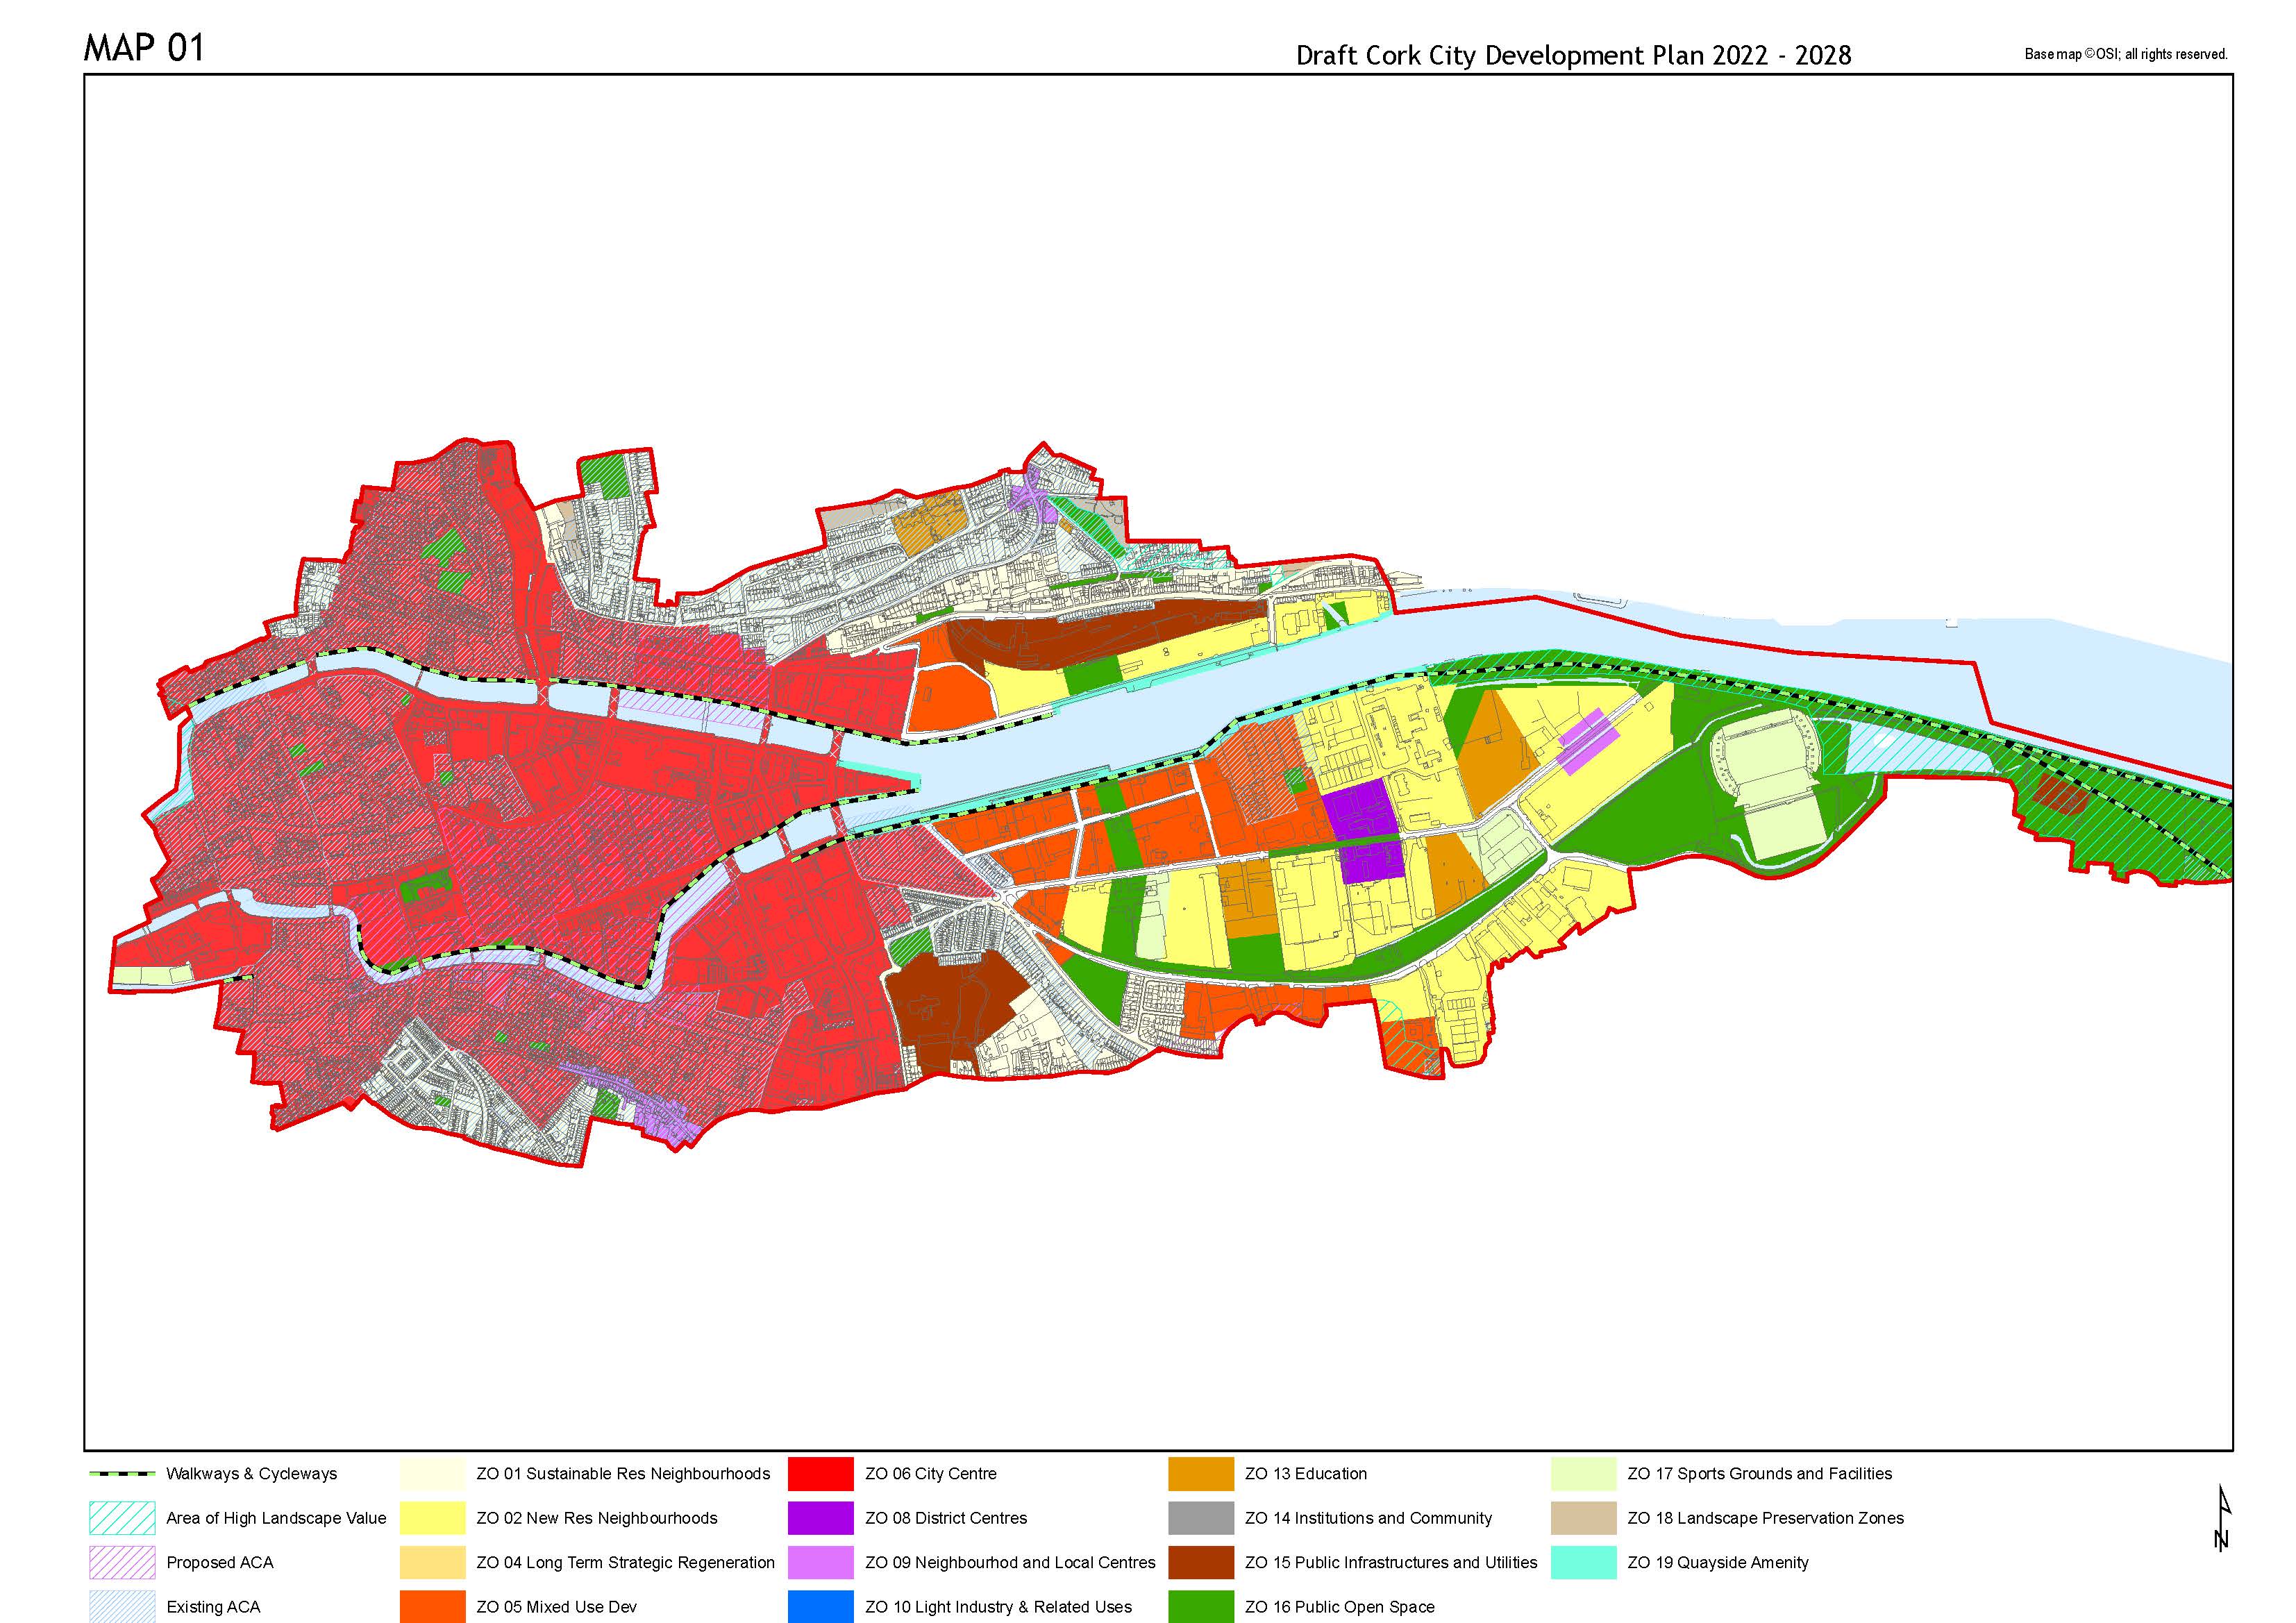Click the Existing ACA hatched legend symbol

click(x=122, y=1606)
